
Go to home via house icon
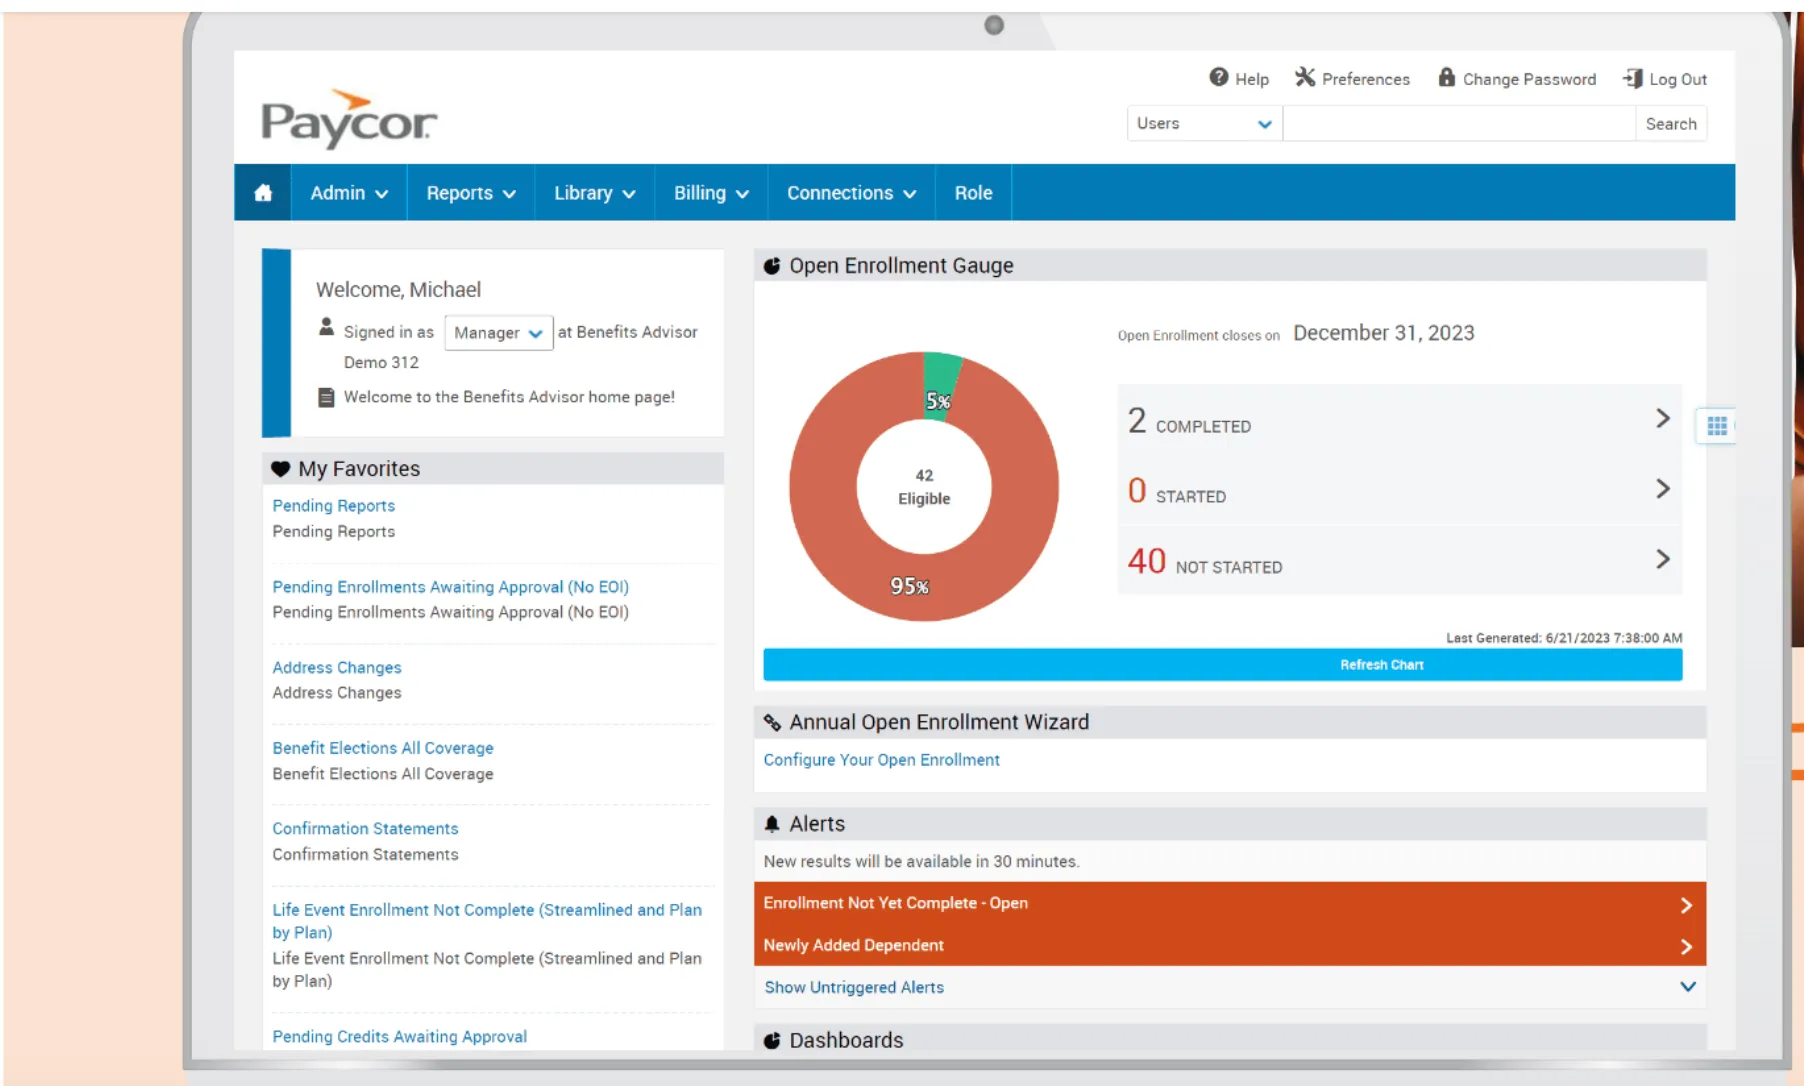[x=263, y=193]
